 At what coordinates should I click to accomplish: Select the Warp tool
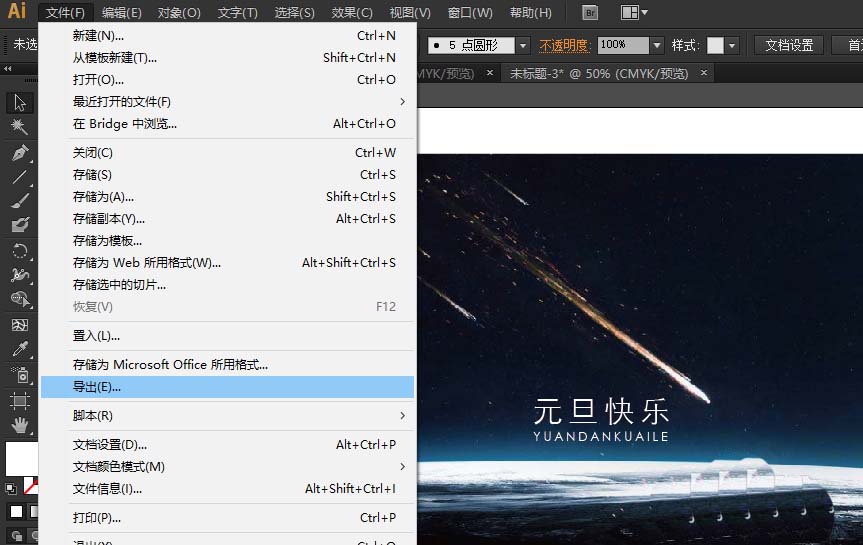click(x=20, y=275)
